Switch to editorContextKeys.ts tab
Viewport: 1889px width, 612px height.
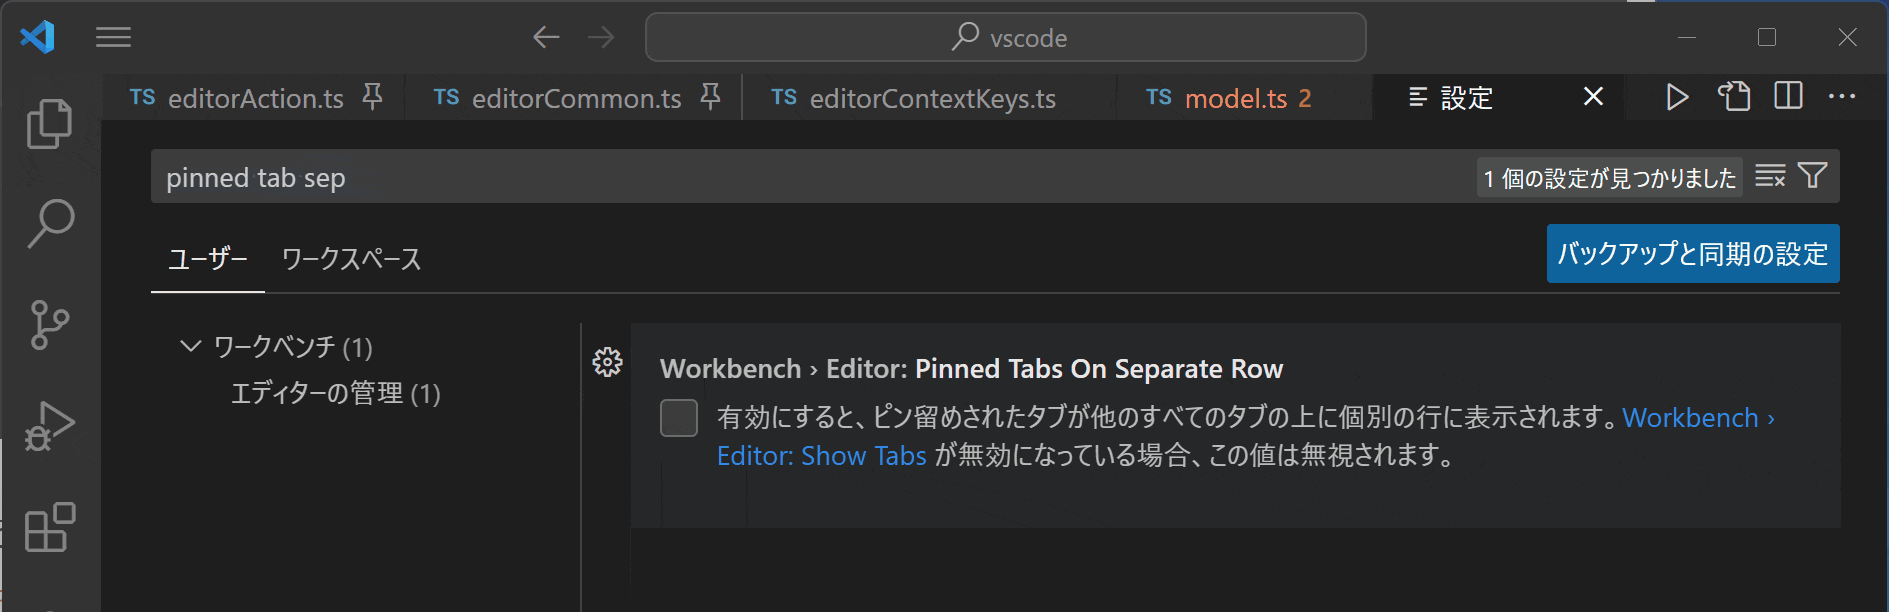(x=932, y=98)
